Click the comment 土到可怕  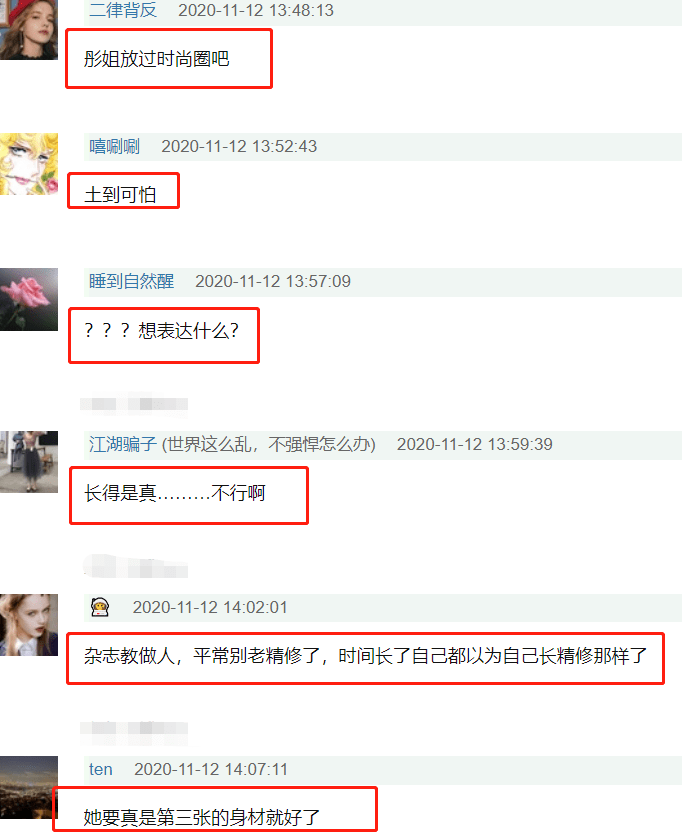point(120,194)
